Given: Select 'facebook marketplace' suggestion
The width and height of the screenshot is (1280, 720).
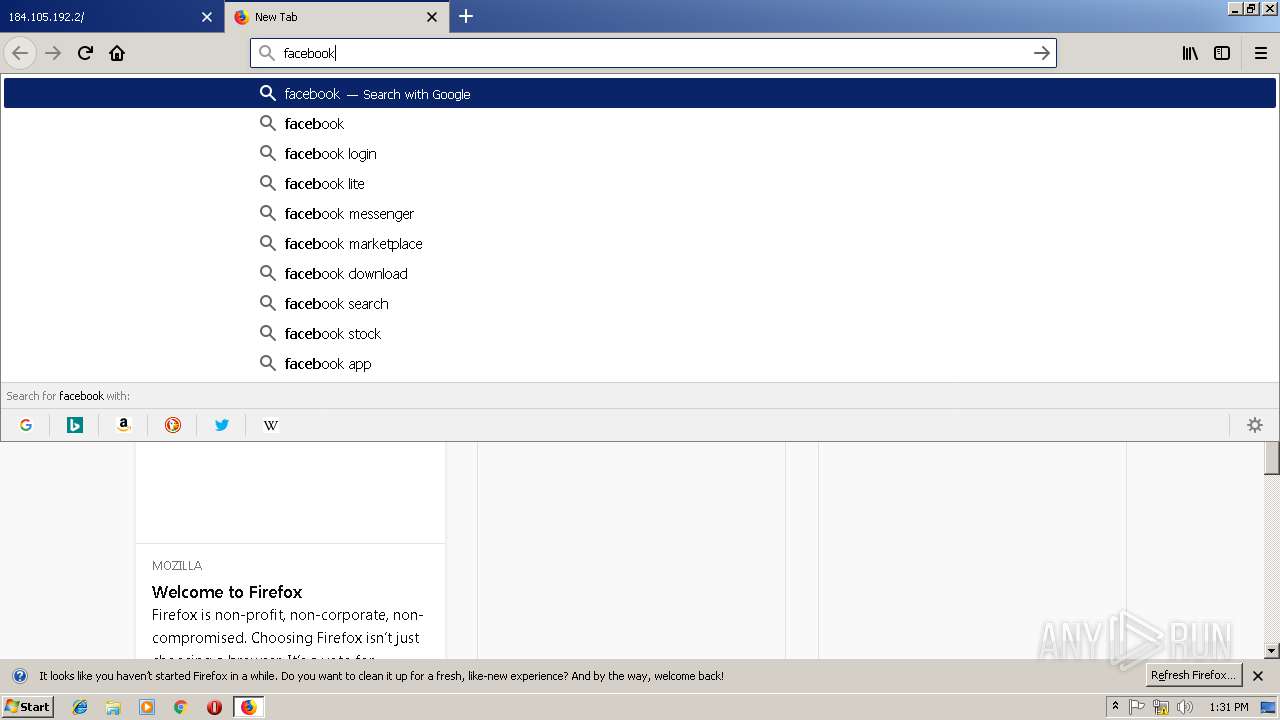Looking at the screenshot, I should (x=640, y=243).
